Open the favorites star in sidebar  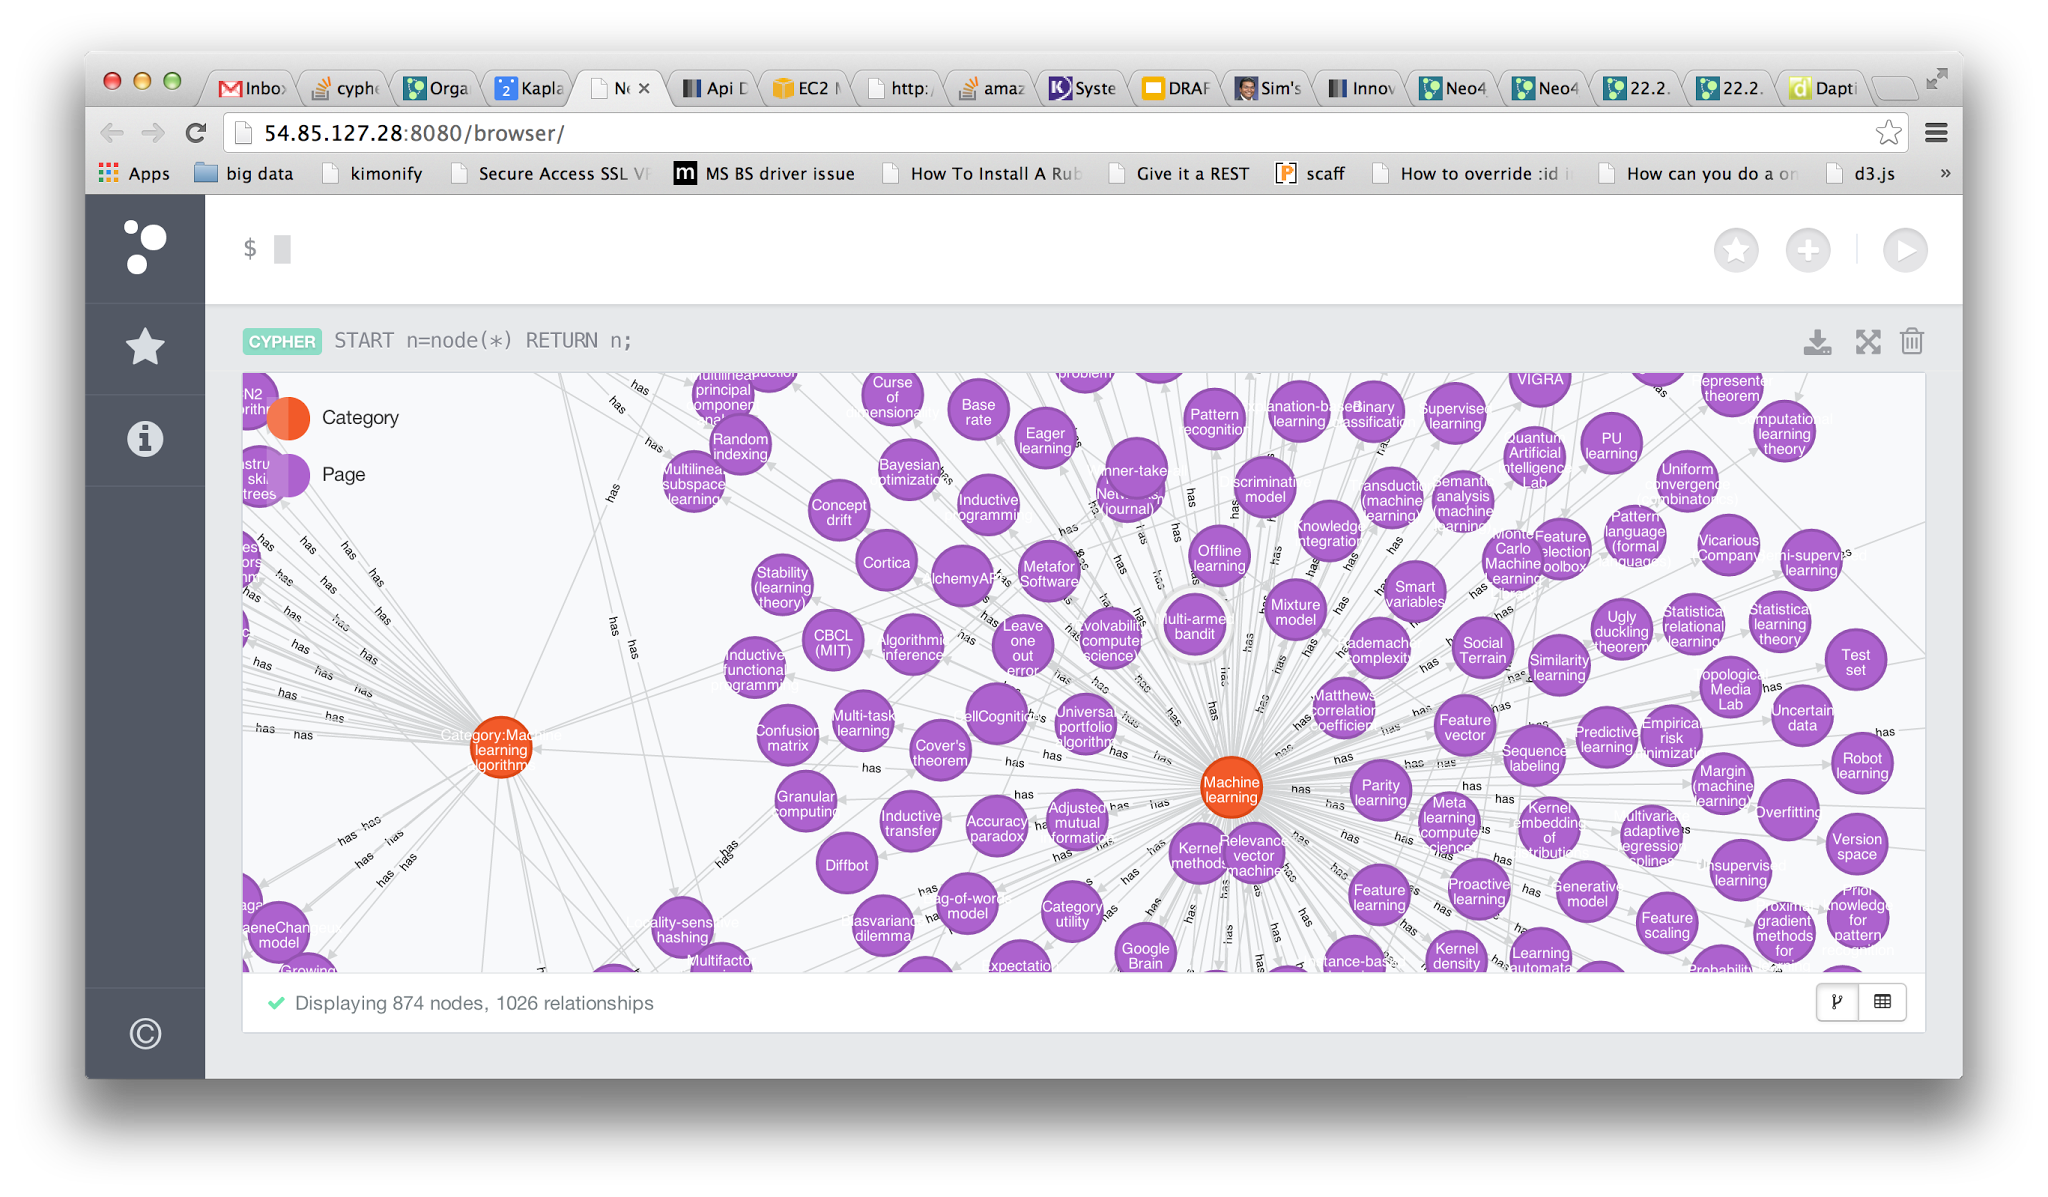[x=145, y=347]
